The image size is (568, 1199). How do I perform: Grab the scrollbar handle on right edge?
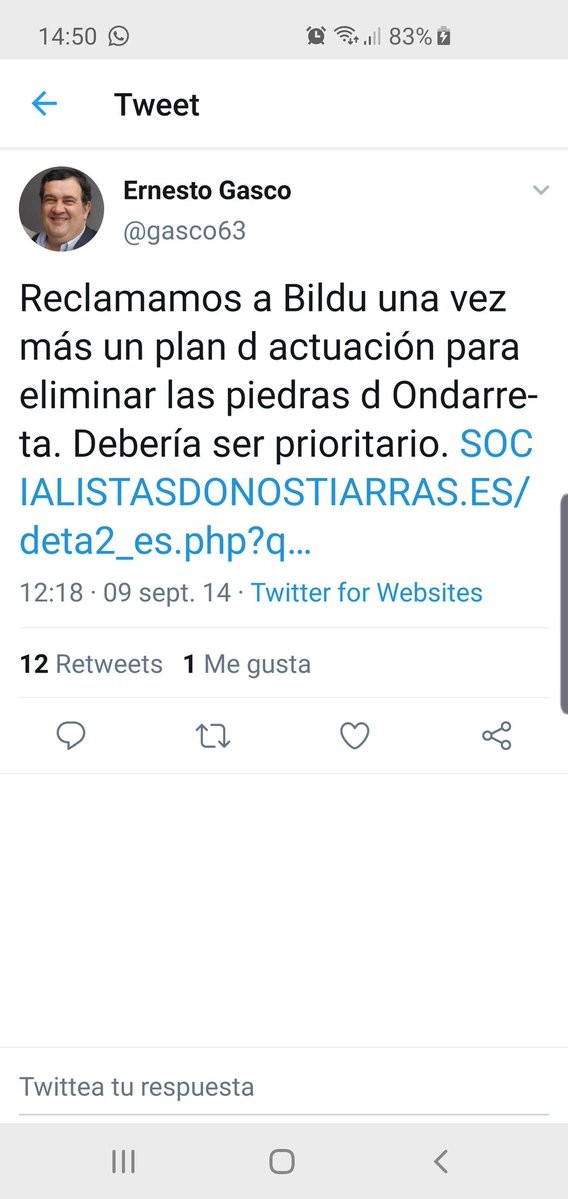tap(564, 604)
